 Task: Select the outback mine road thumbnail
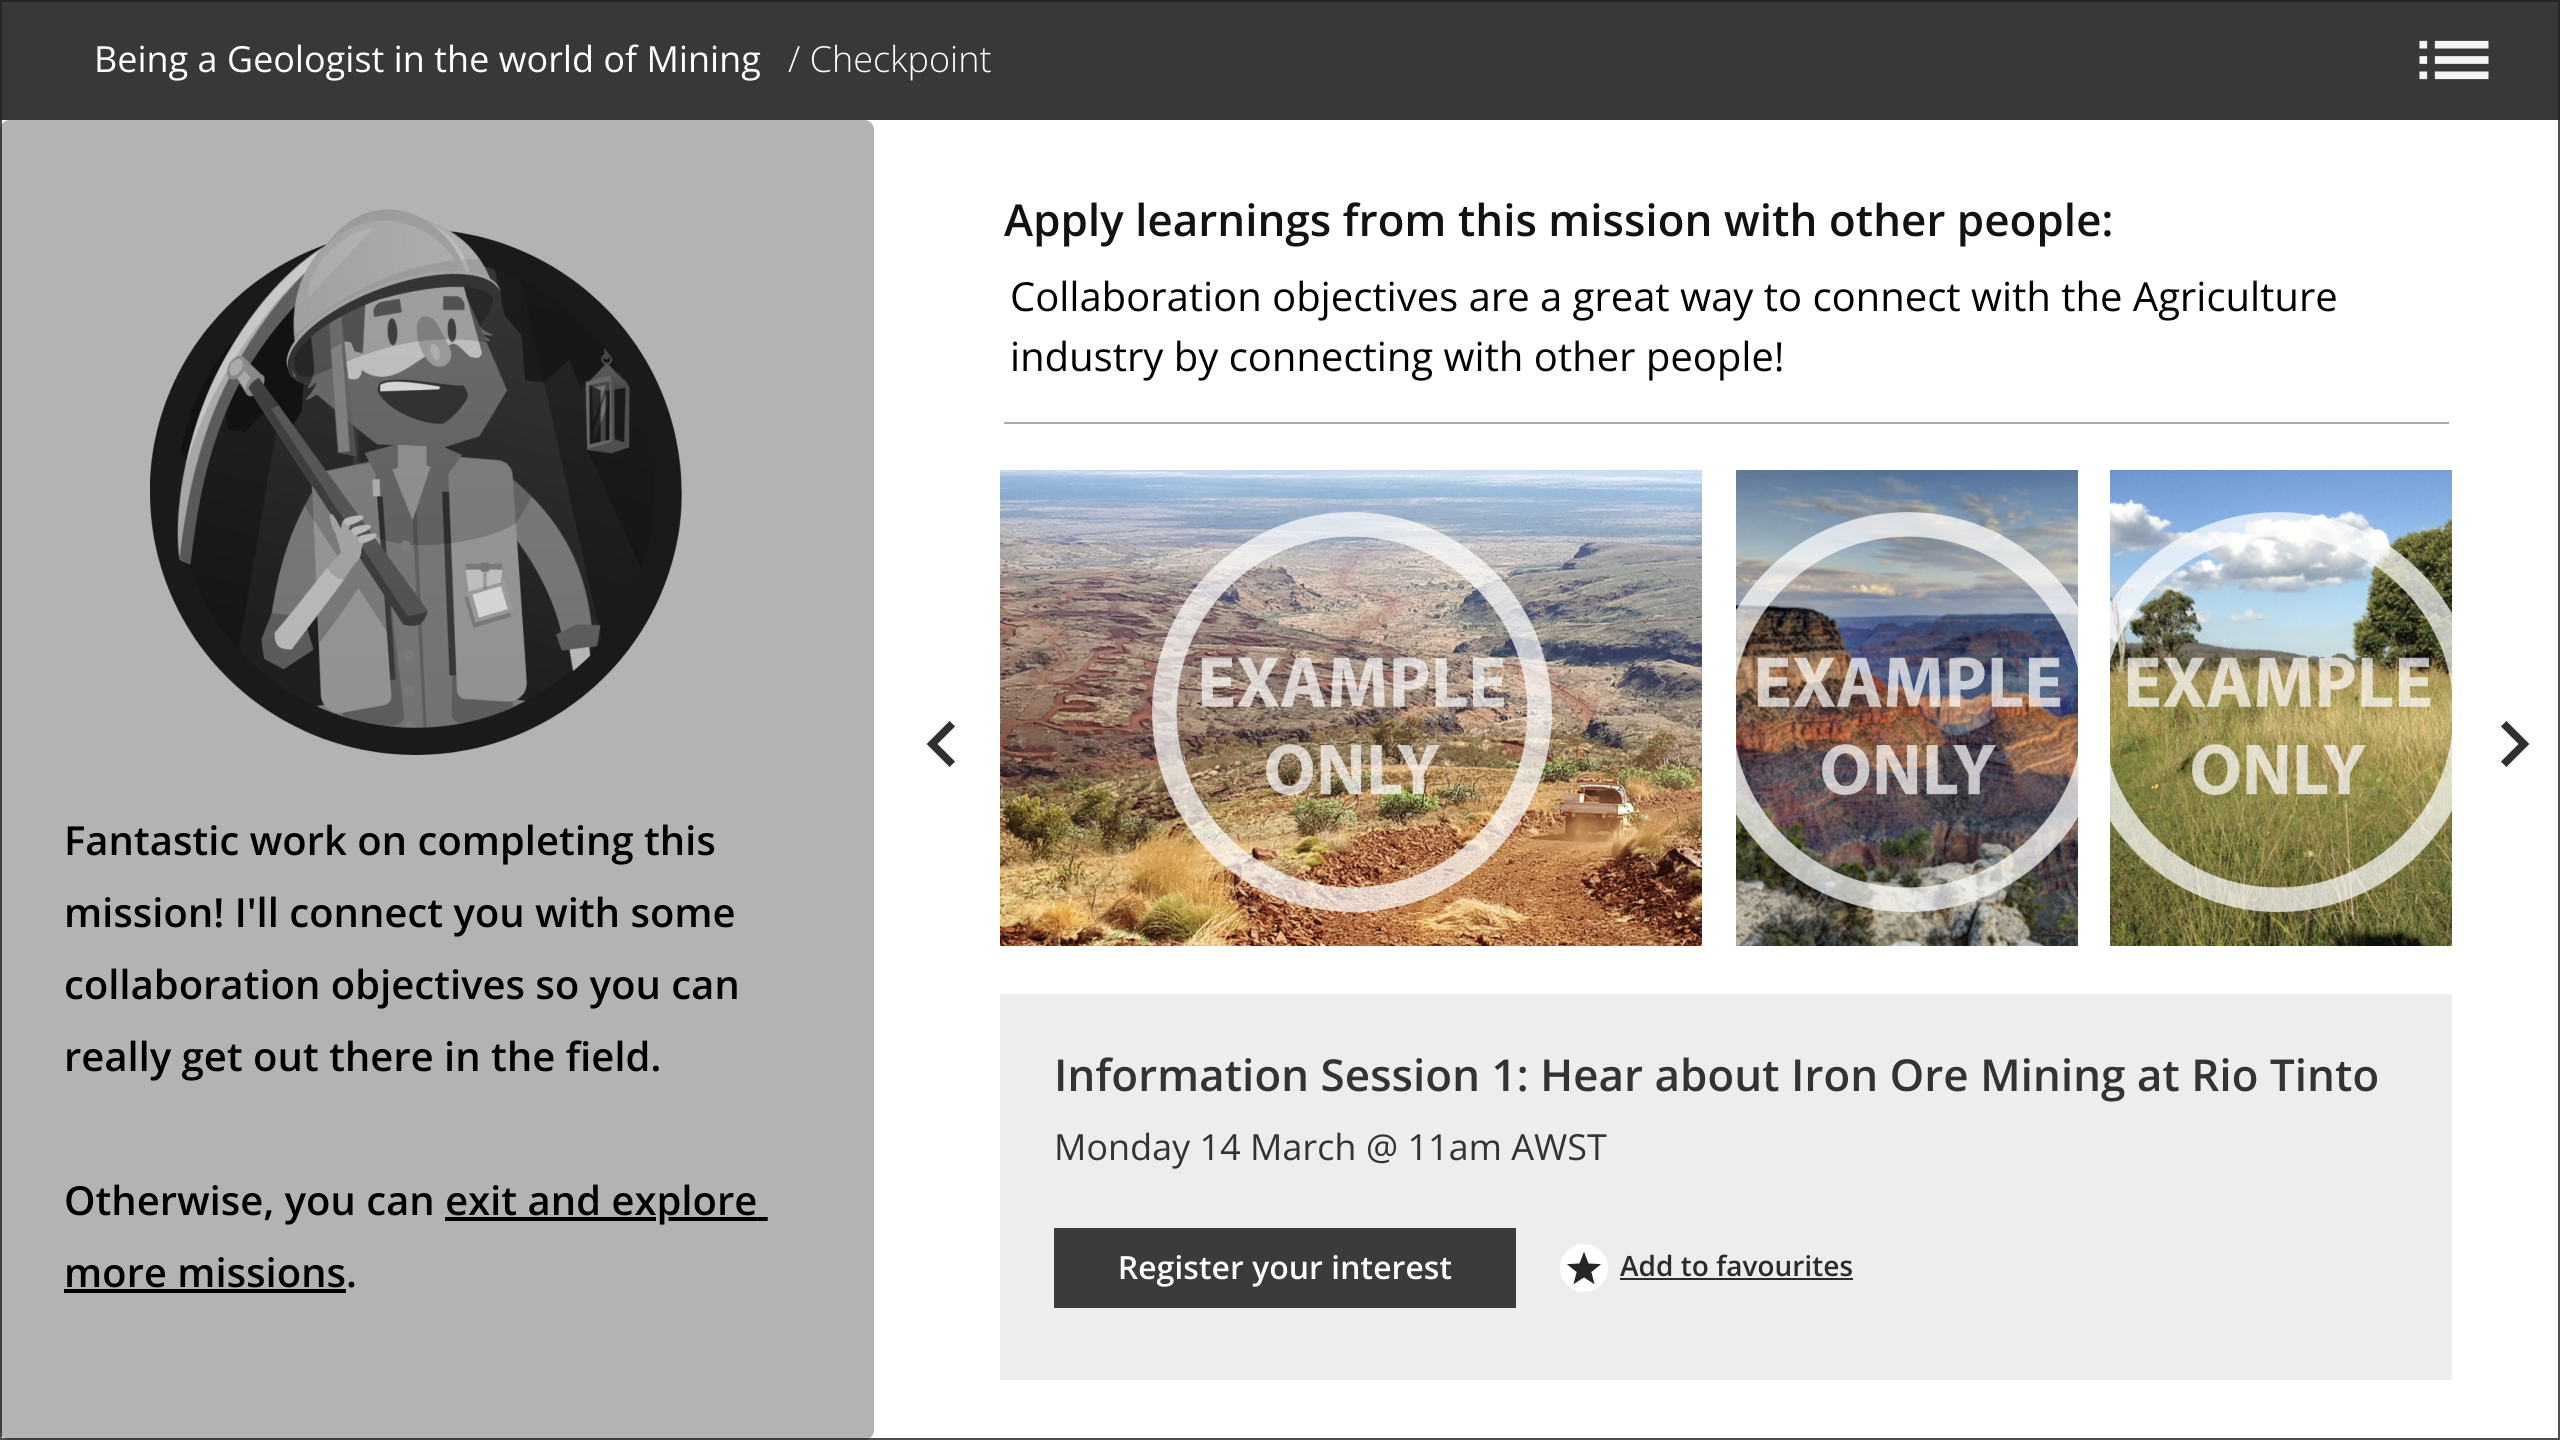[x=1350, y=708]
